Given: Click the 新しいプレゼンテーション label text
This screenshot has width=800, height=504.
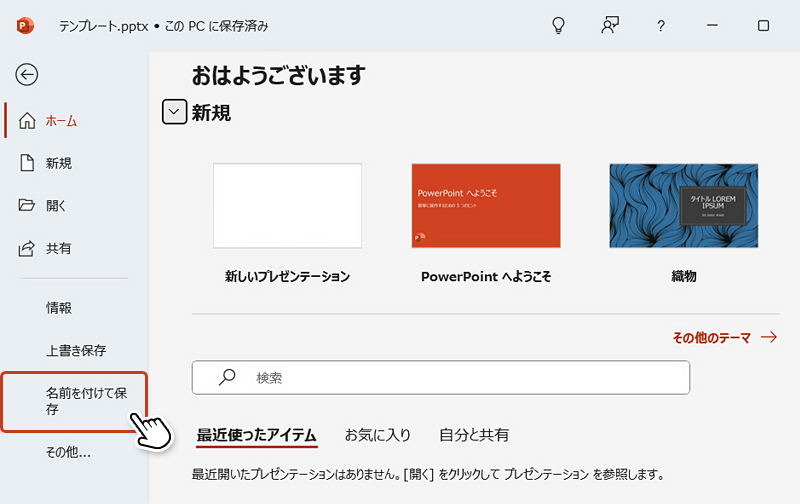Looking at the screenshot, I should 287,276.
